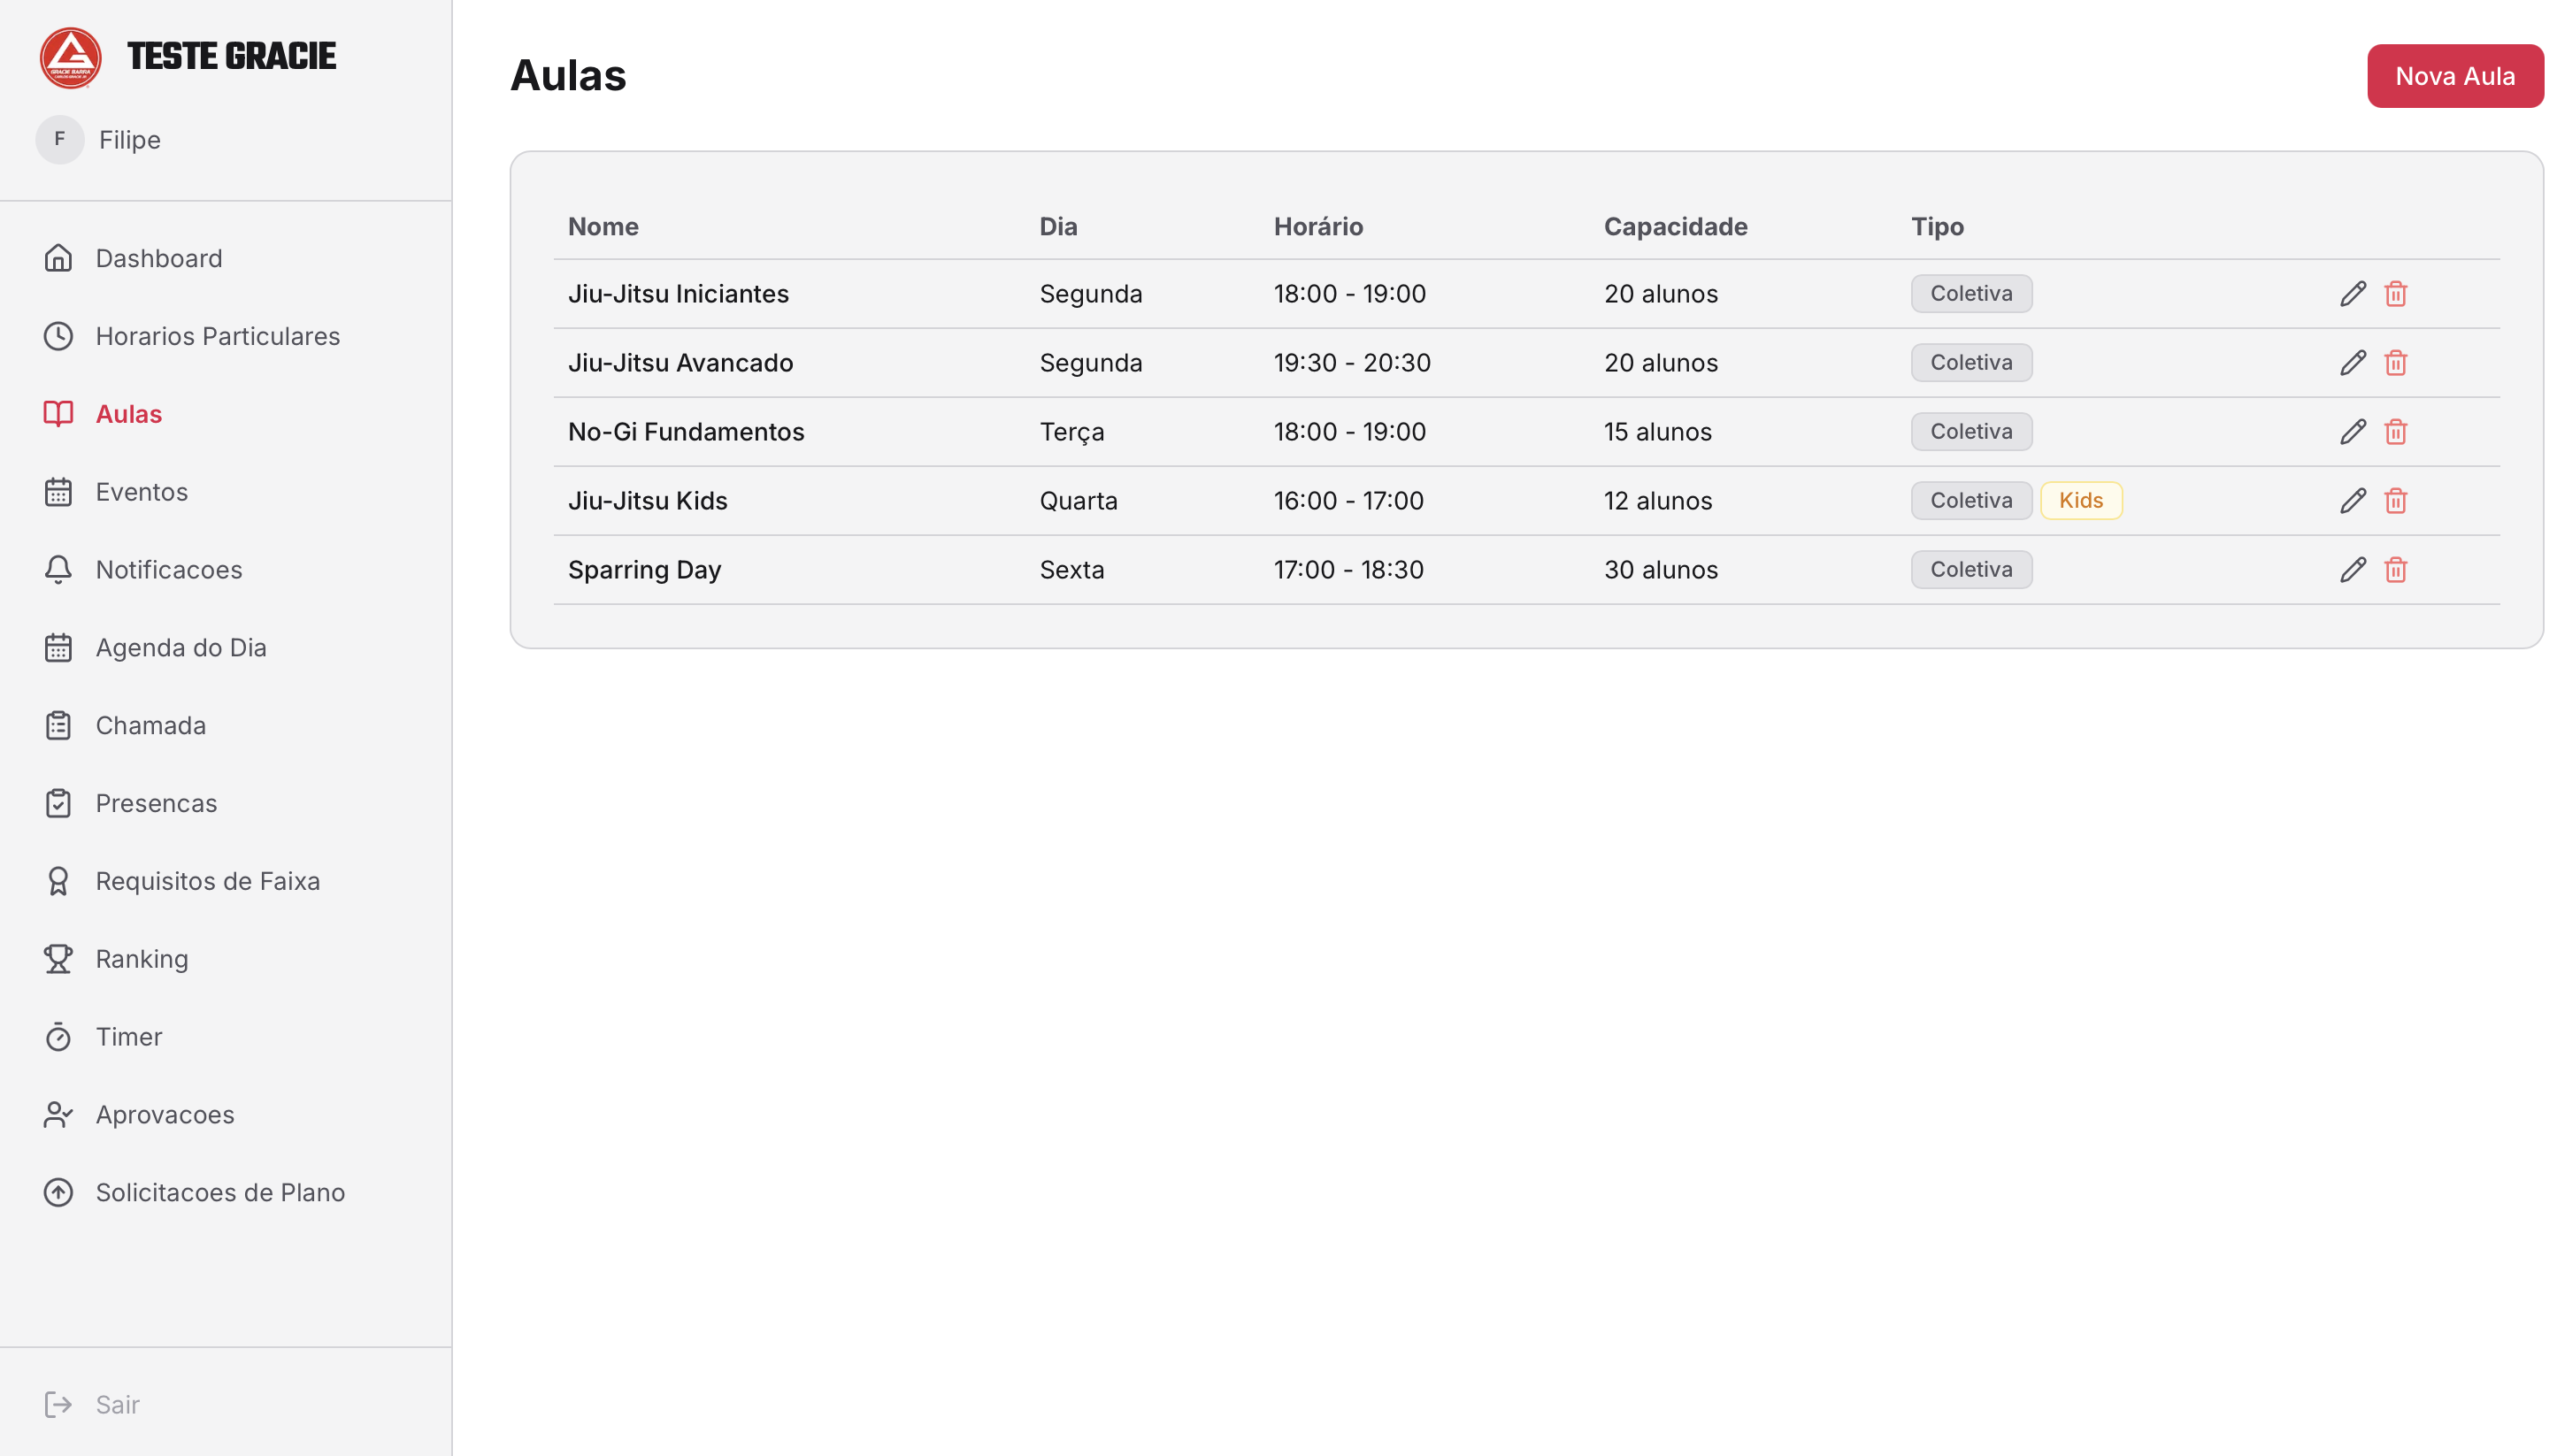Delete the Jiu-Jitsu Avancado class

(2395, 363)
